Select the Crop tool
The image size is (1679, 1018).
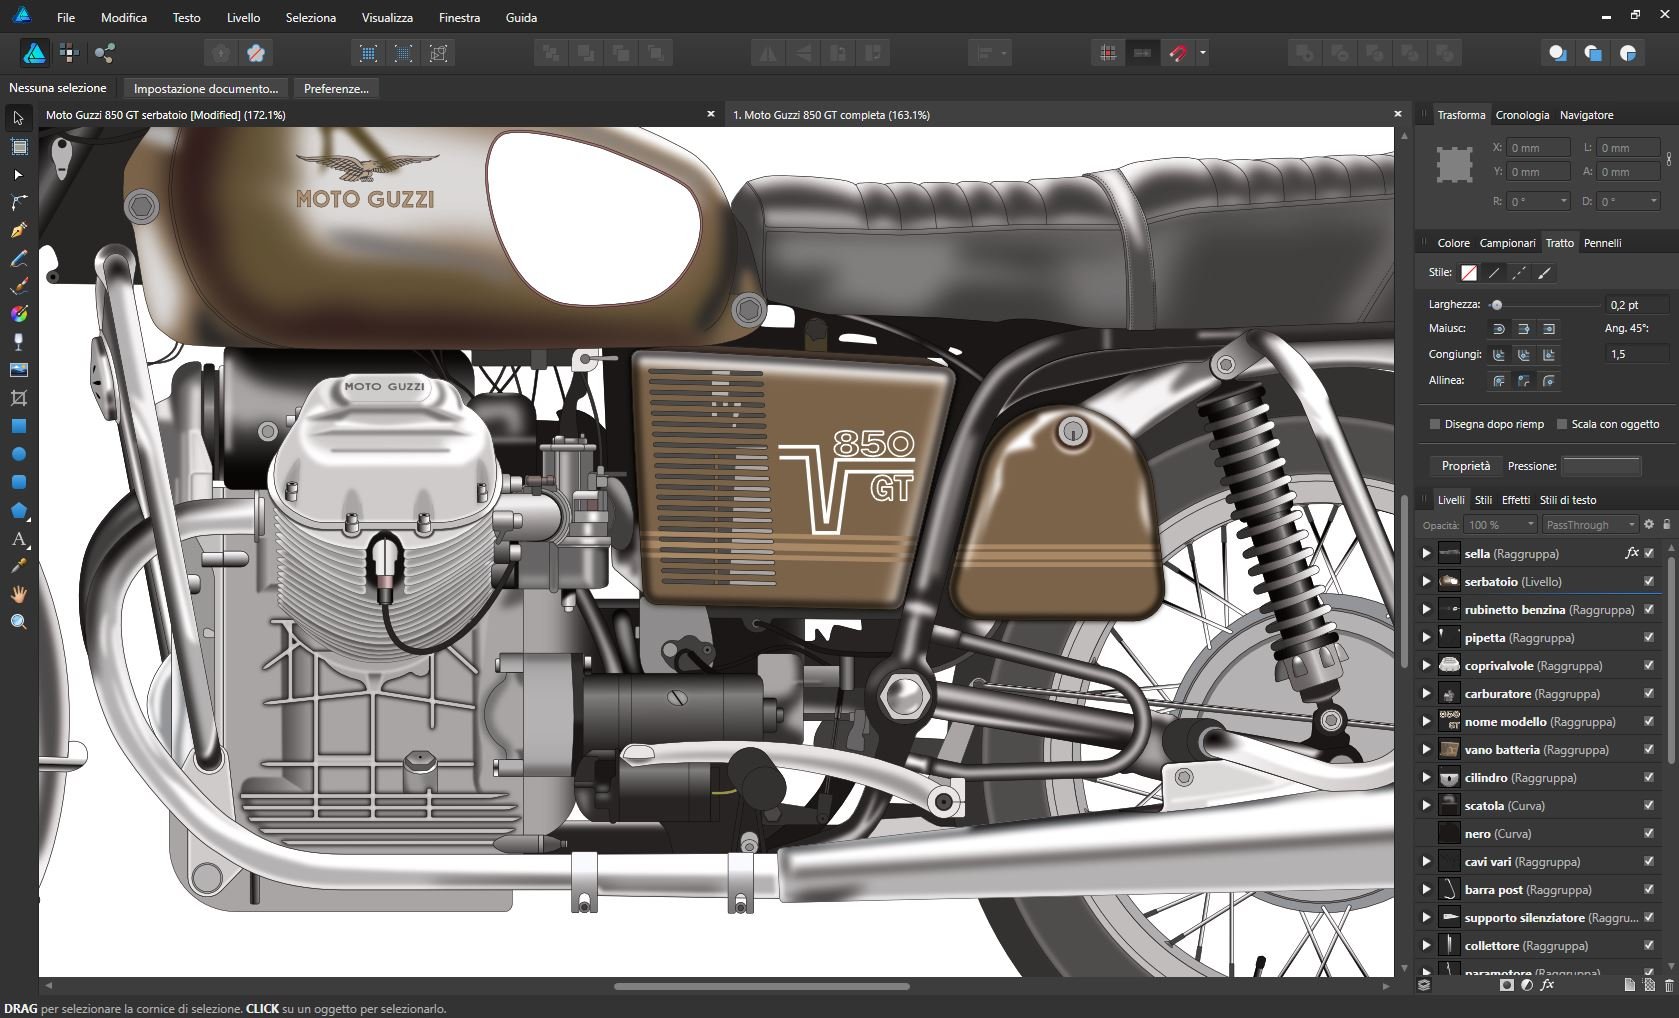tap(18, 398)
